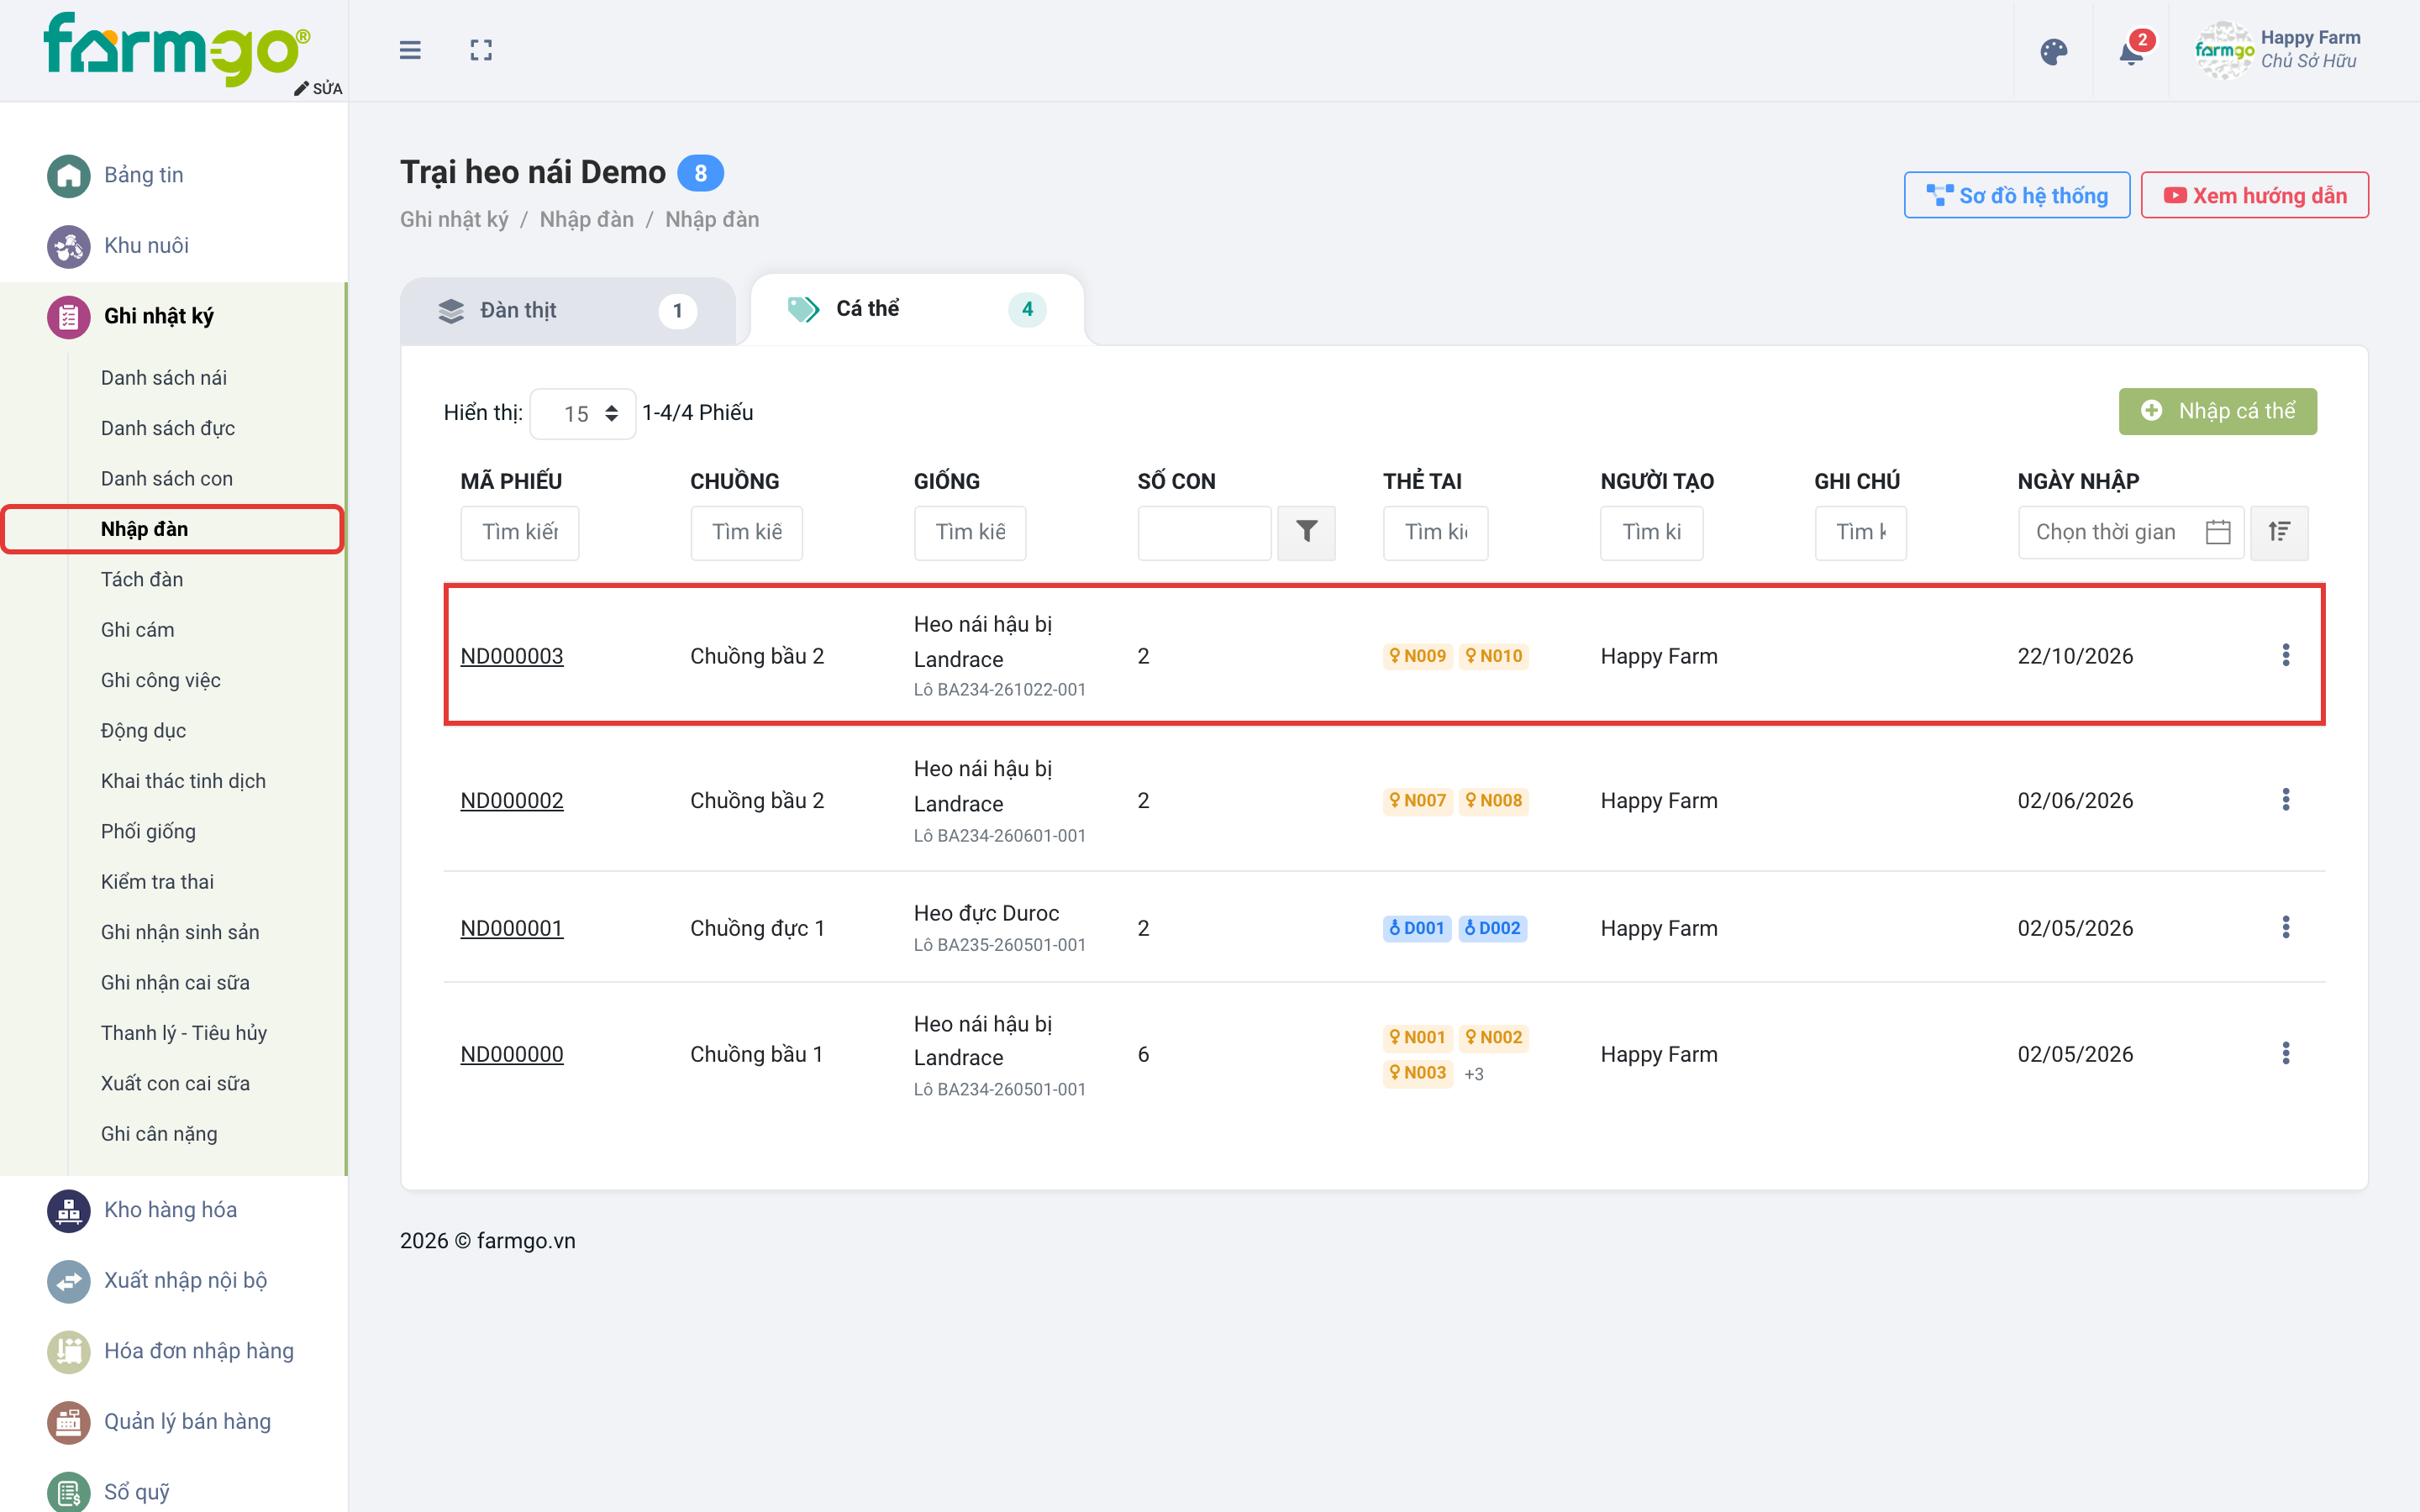Go to Danh sách đực

pyautogui.click(x=168, y=428)
